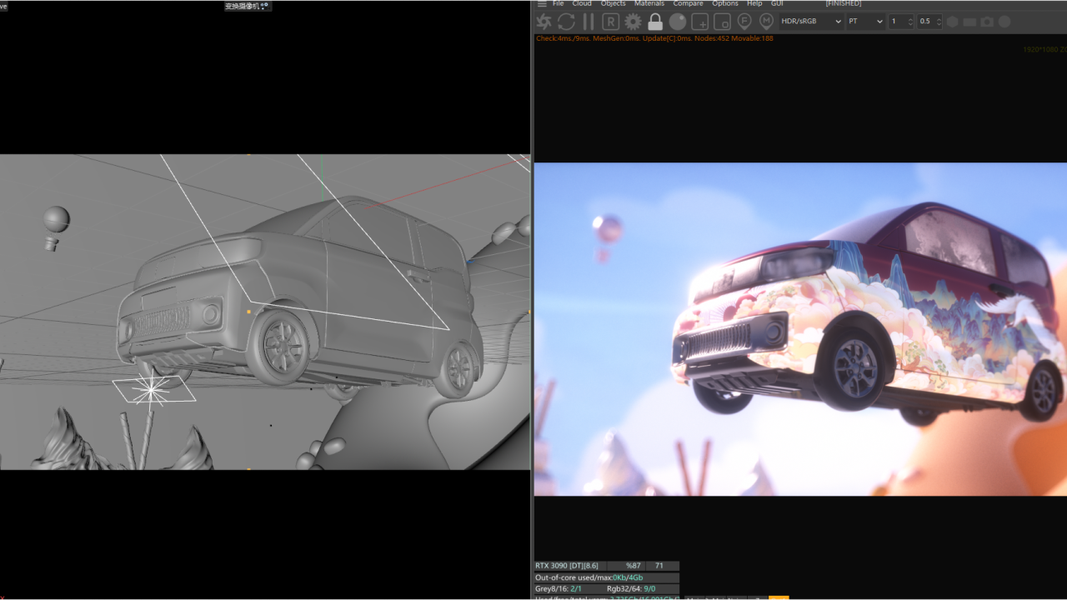Click the greyed rectangle icon in toolbar
Image resolution: width=1067 pixels, height=600 pixels.
point(970,22)
